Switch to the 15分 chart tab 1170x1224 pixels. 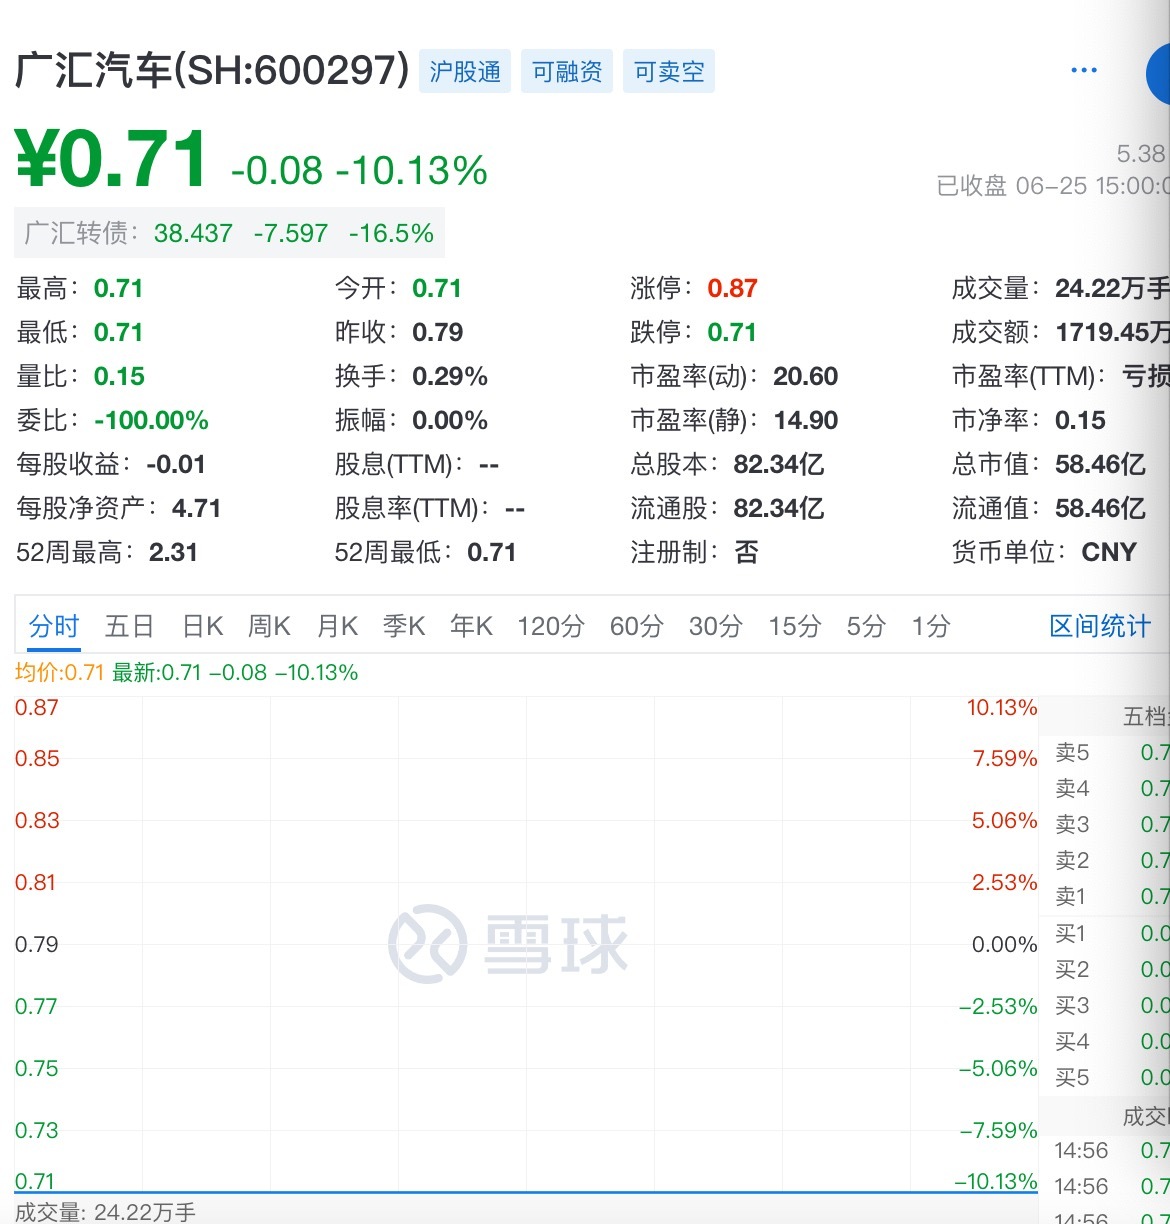(795, 627)
